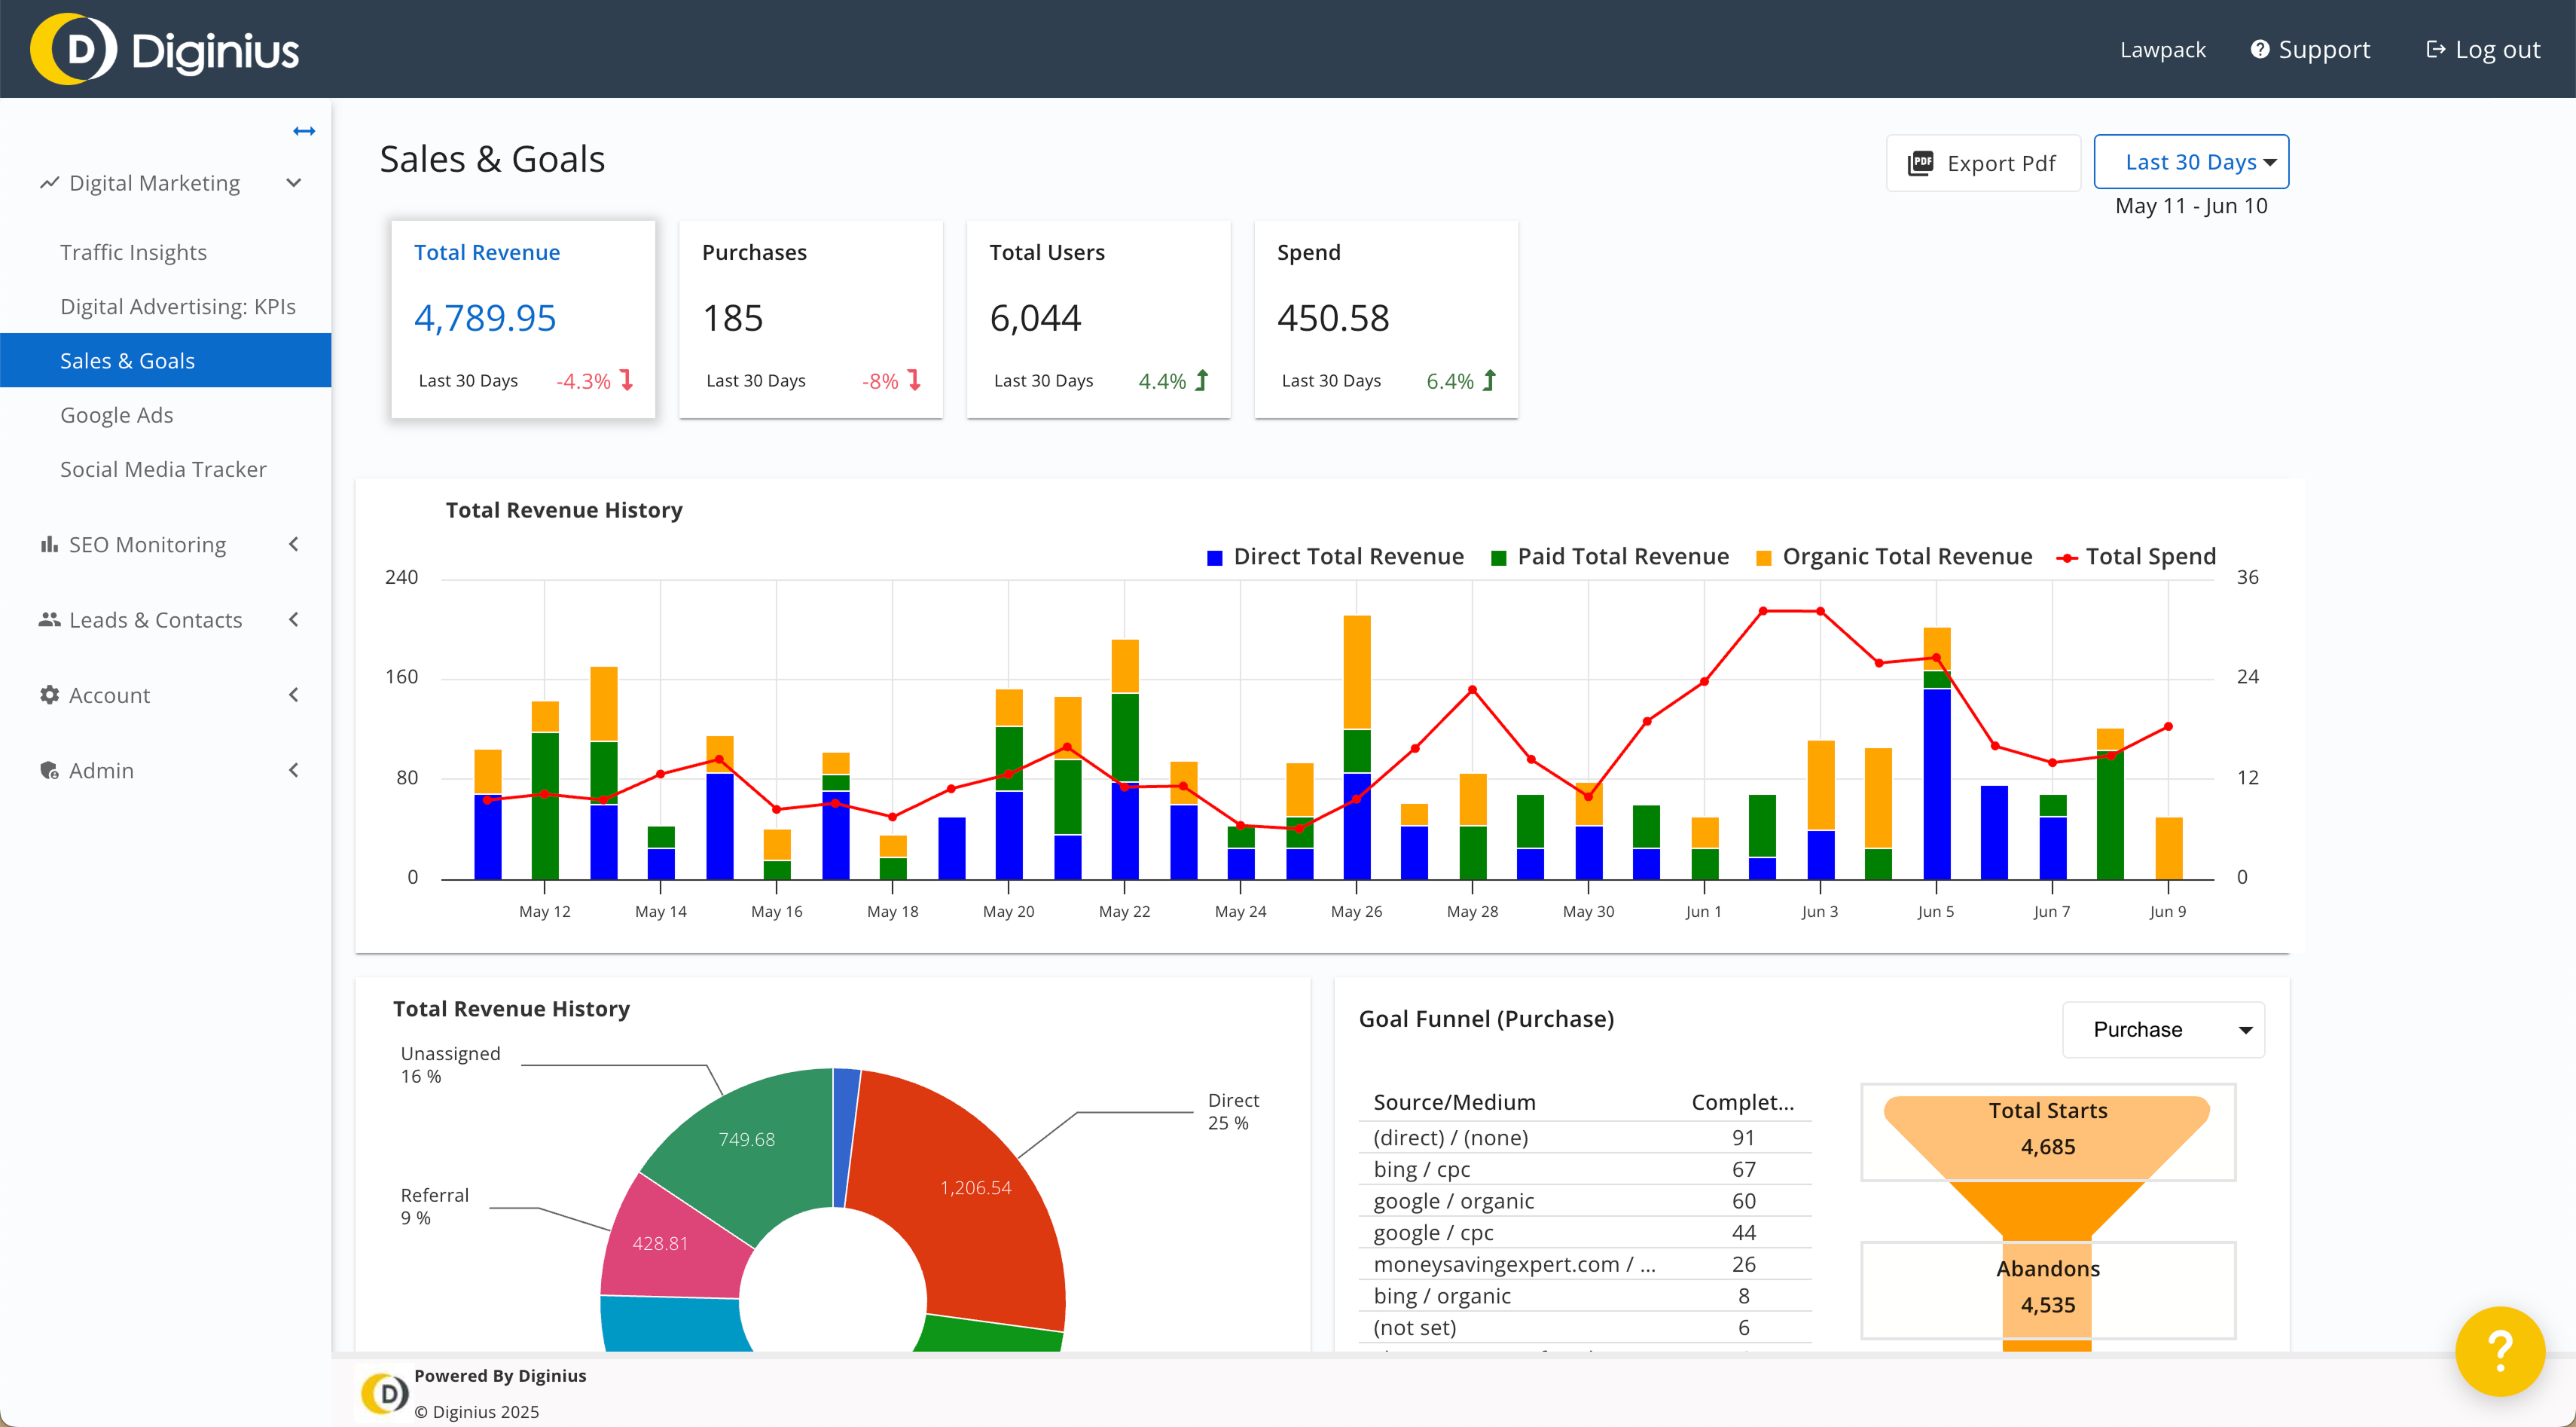This screenshot has height=1427, width=2576.
Task: Open the Last 30 Days date range dropdown
Action: point(2191,161)
